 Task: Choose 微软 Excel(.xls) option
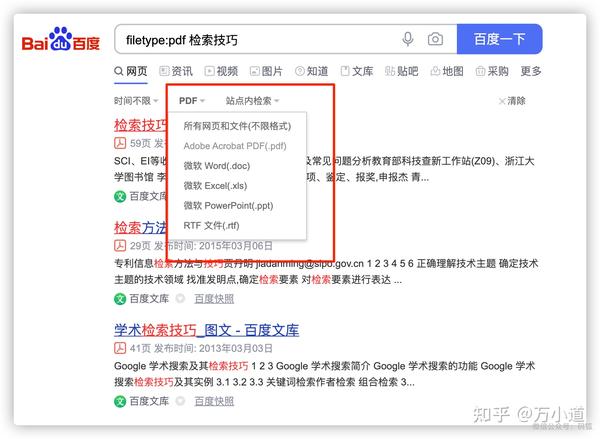pos(215,186)
